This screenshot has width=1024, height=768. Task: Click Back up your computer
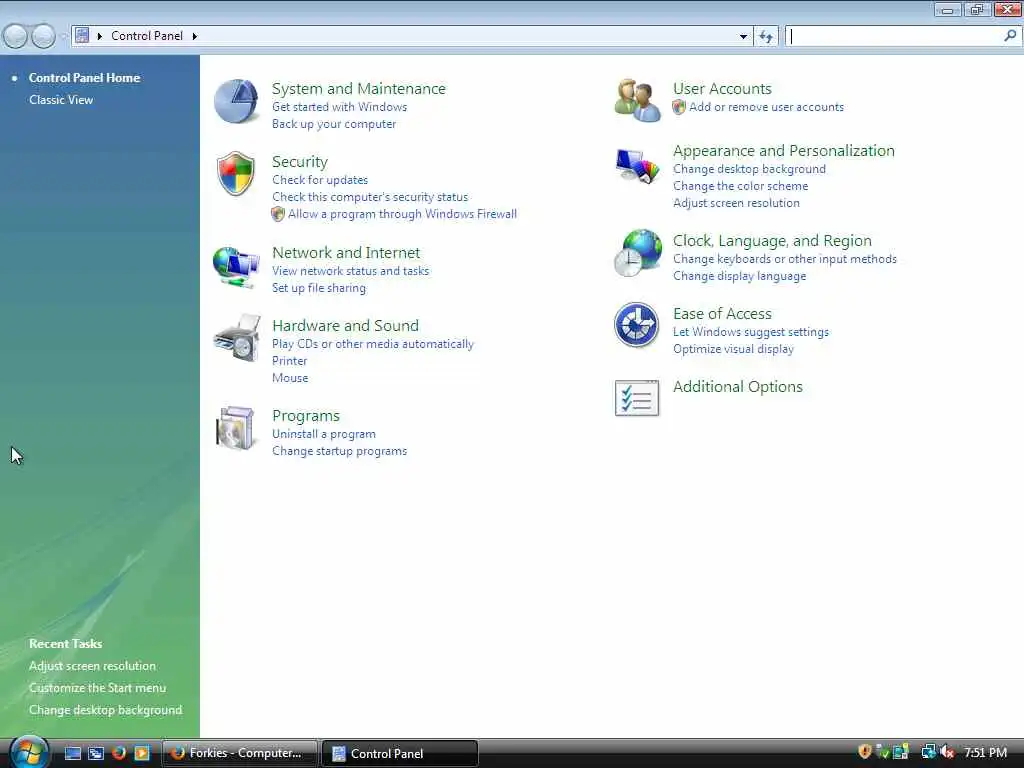click(x=334, y=124)
